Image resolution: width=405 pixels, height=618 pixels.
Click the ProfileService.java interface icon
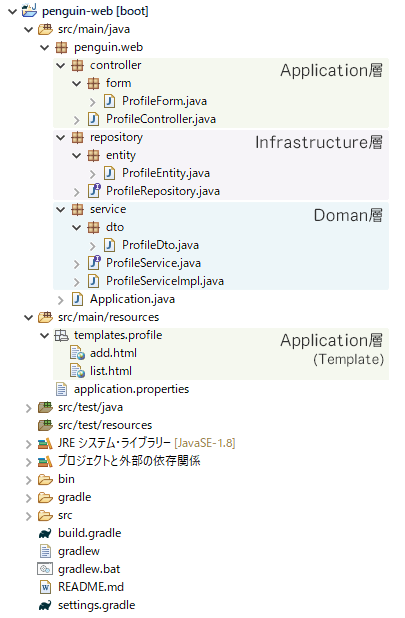click(94, 263)
